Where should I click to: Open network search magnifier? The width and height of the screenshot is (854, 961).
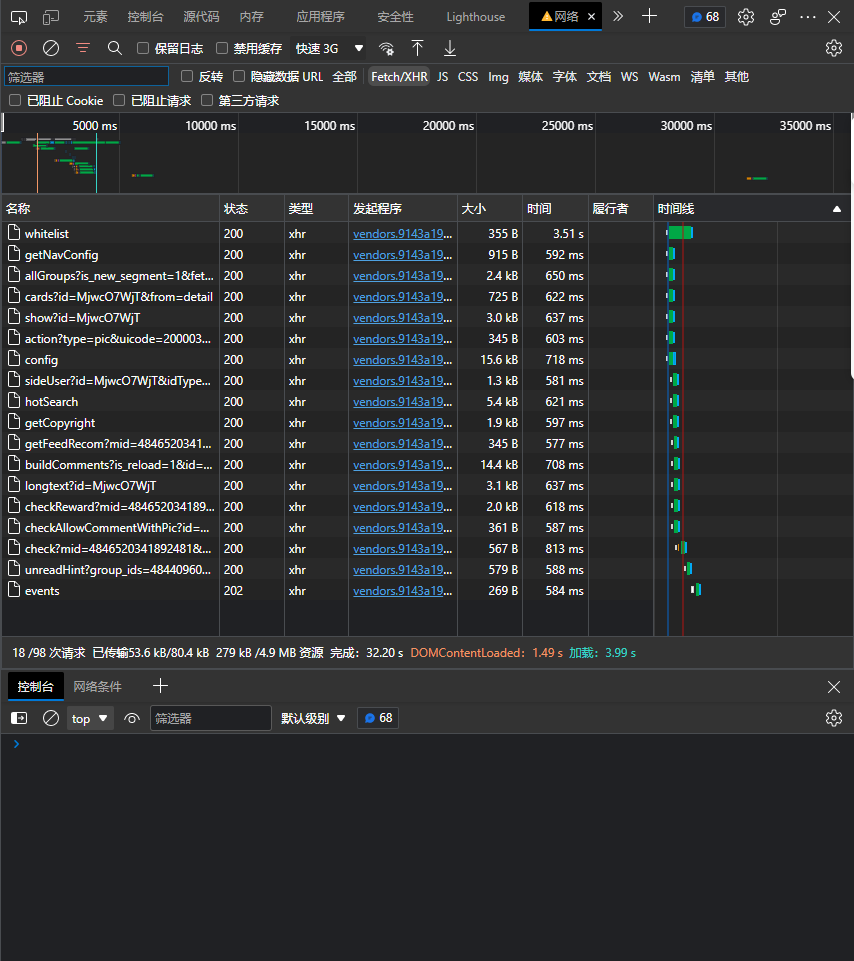point(115,48)
